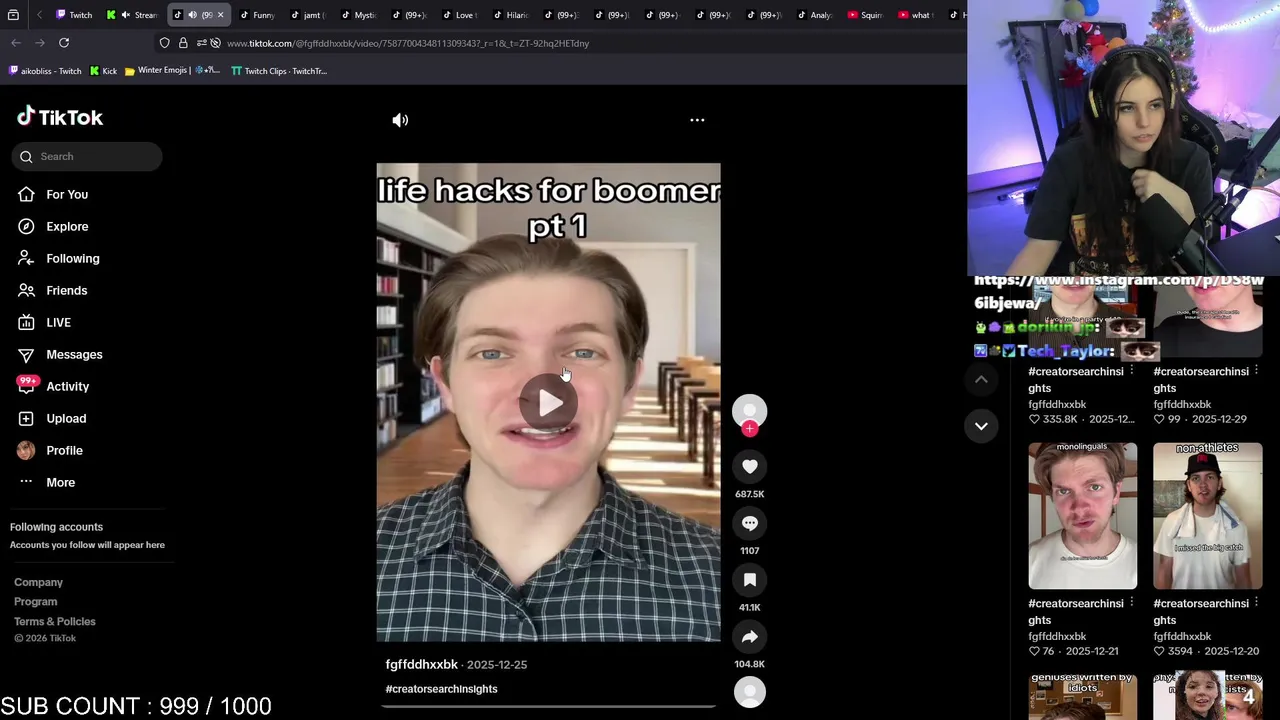Open the Winter Emojis bookmark folder

click(172, 71)
